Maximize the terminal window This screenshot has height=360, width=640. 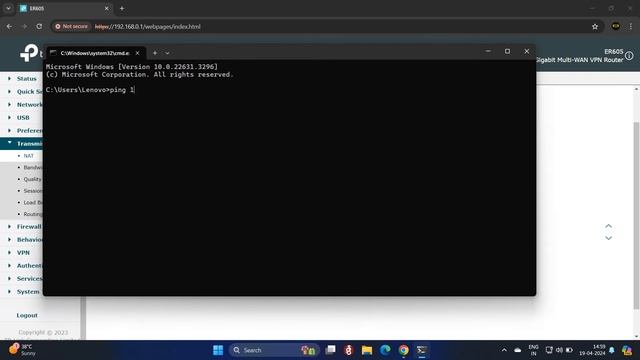tap(507, 51)
